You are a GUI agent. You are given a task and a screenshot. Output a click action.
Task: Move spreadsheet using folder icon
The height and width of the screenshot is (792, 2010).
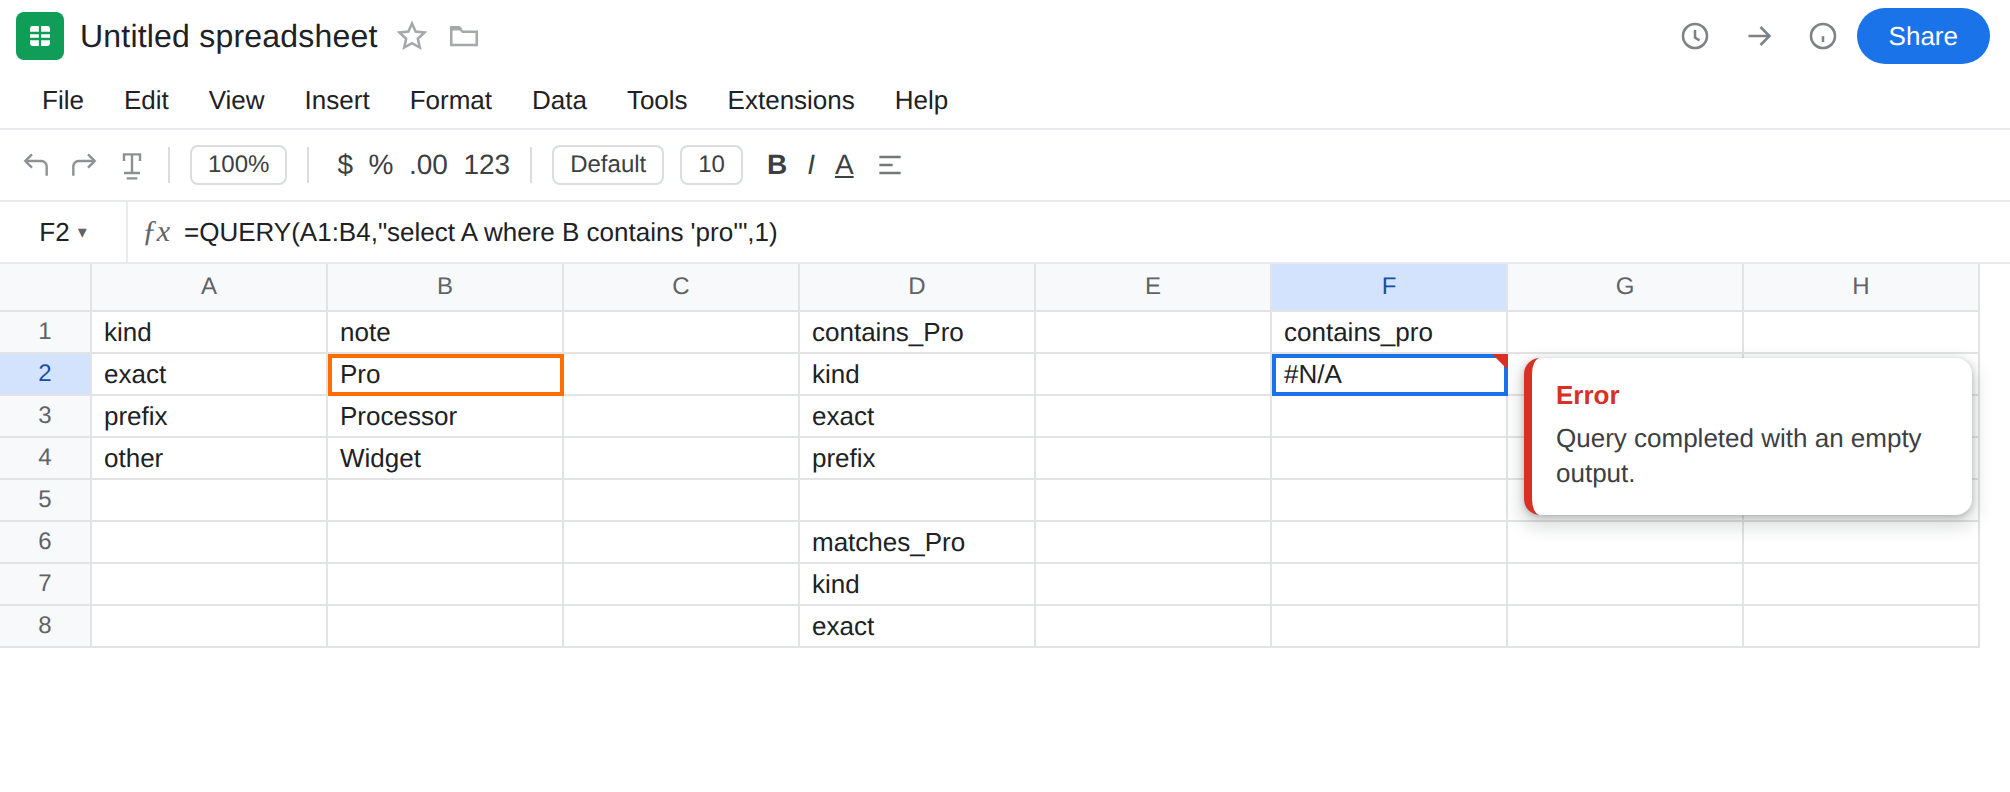[464, 37]
